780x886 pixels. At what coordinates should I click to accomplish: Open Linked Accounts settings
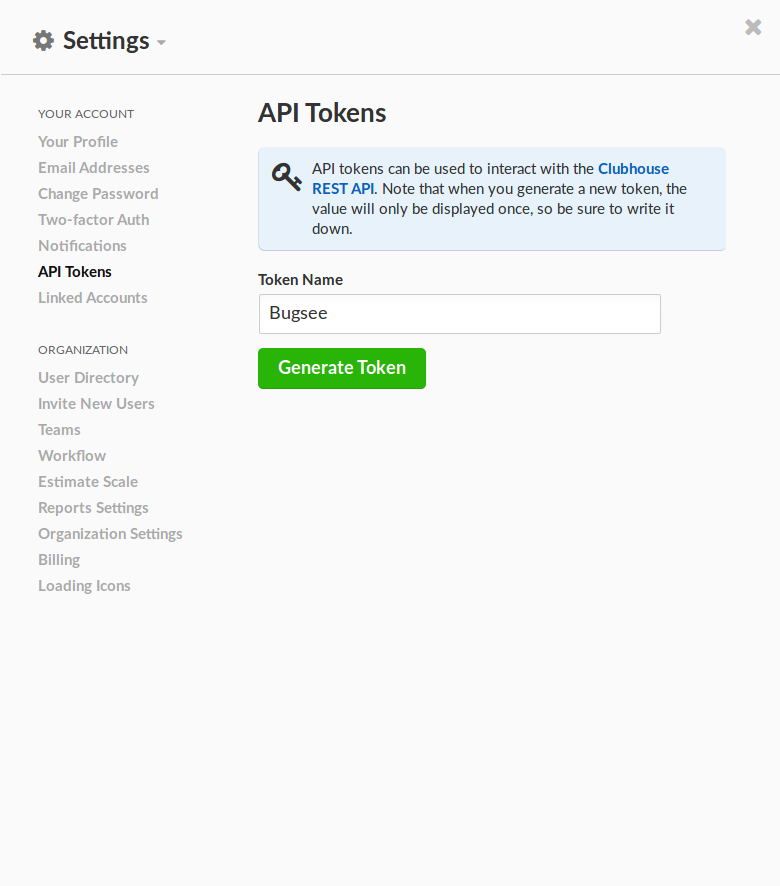92,297
